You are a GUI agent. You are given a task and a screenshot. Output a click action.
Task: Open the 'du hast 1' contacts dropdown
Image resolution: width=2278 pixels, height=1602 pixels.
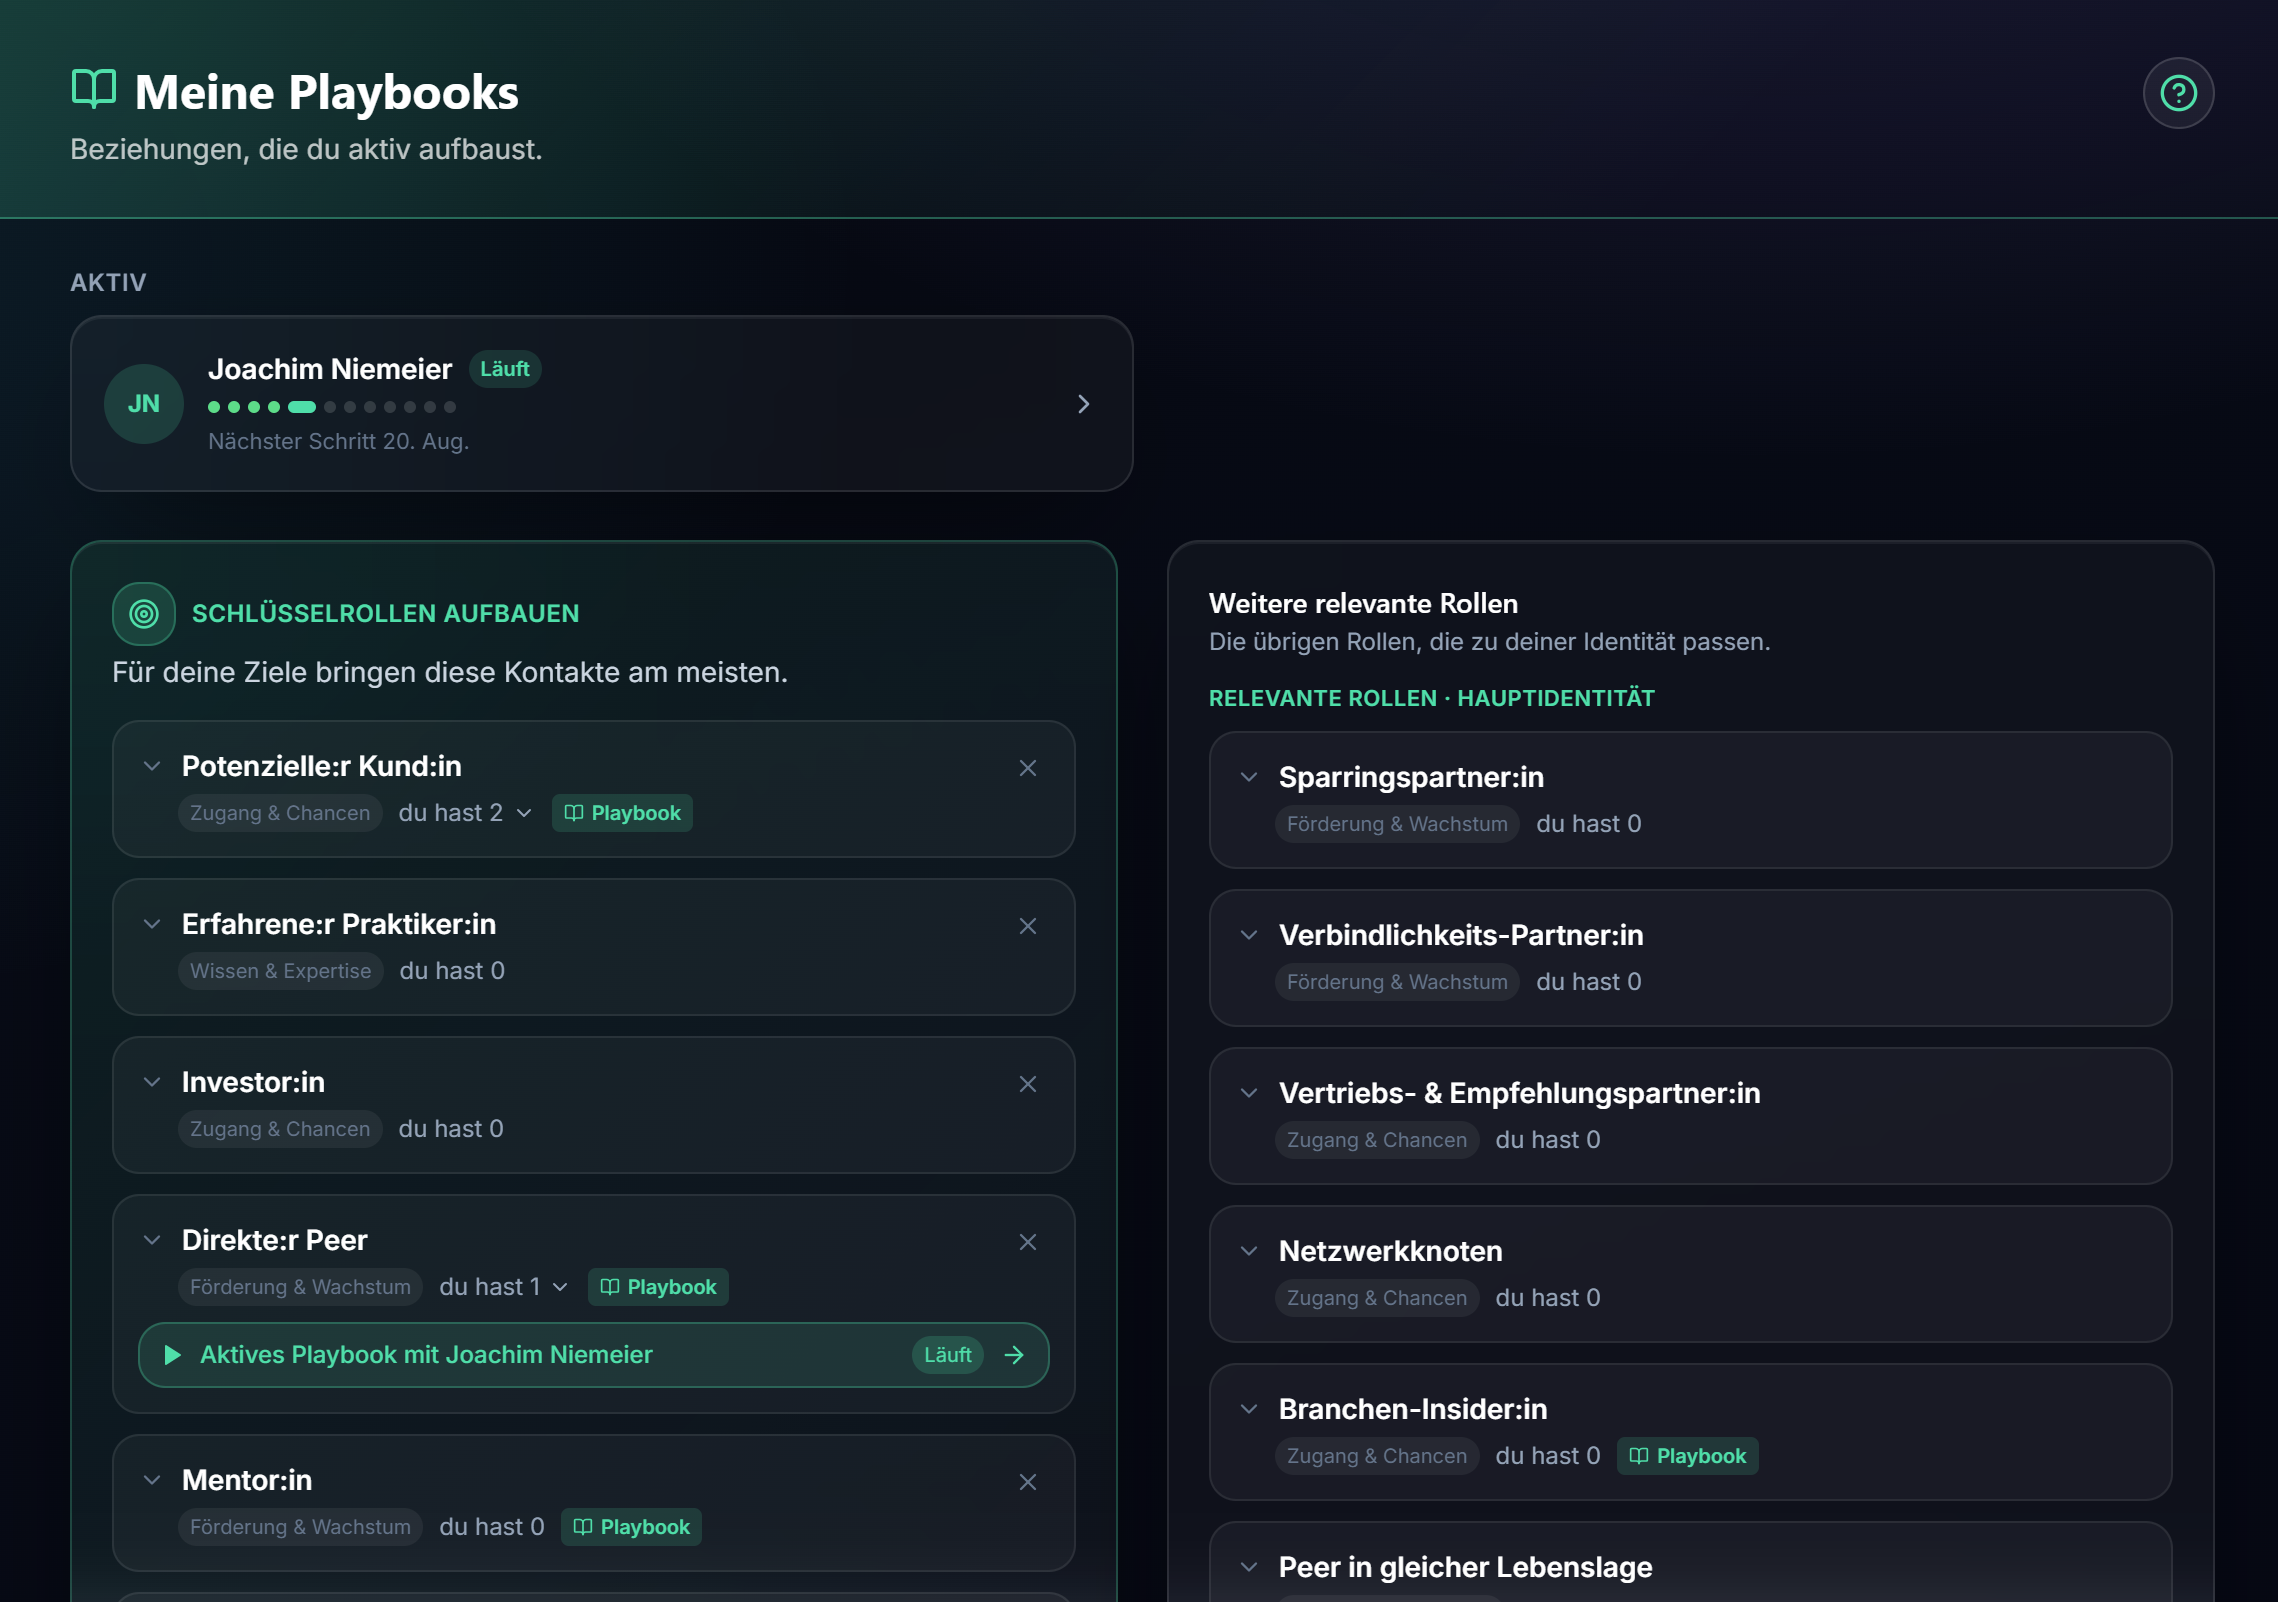pos(504,1287)
